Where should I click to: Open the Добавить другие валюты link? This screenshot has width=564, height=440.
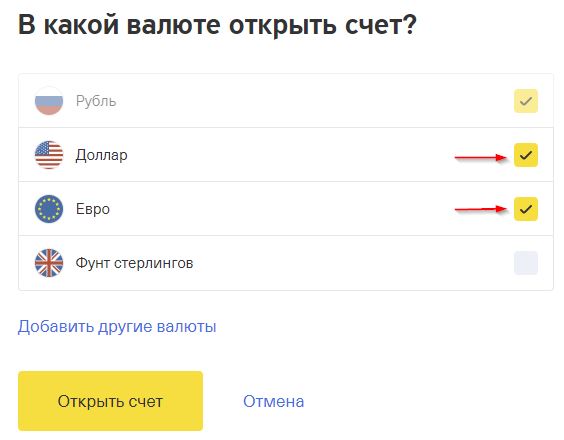coord(117,327)
